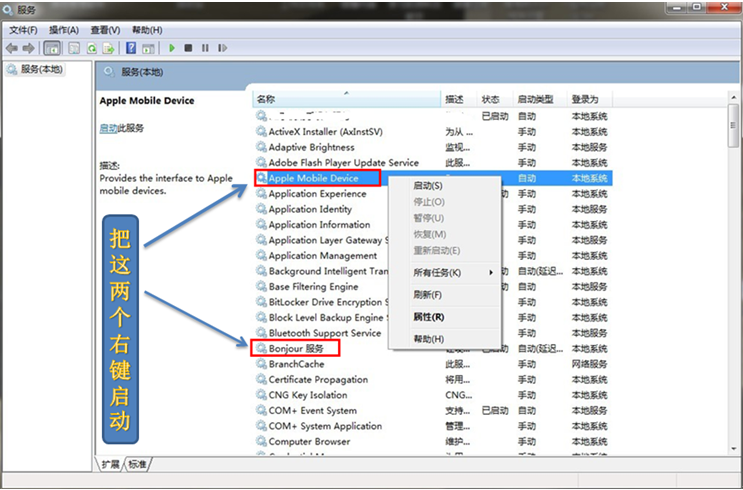Open the 操作(A) menu
The image size is (743, 490).
coord(64,30)
